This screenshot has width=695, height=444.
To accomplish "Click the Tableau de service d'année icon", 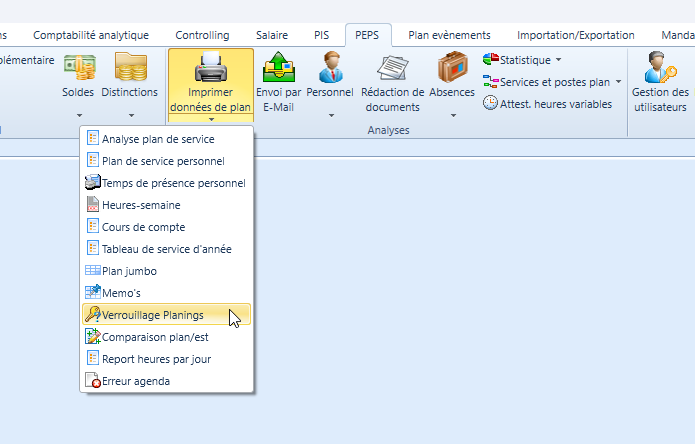I will pyautogui.click(x=93, y=248).
